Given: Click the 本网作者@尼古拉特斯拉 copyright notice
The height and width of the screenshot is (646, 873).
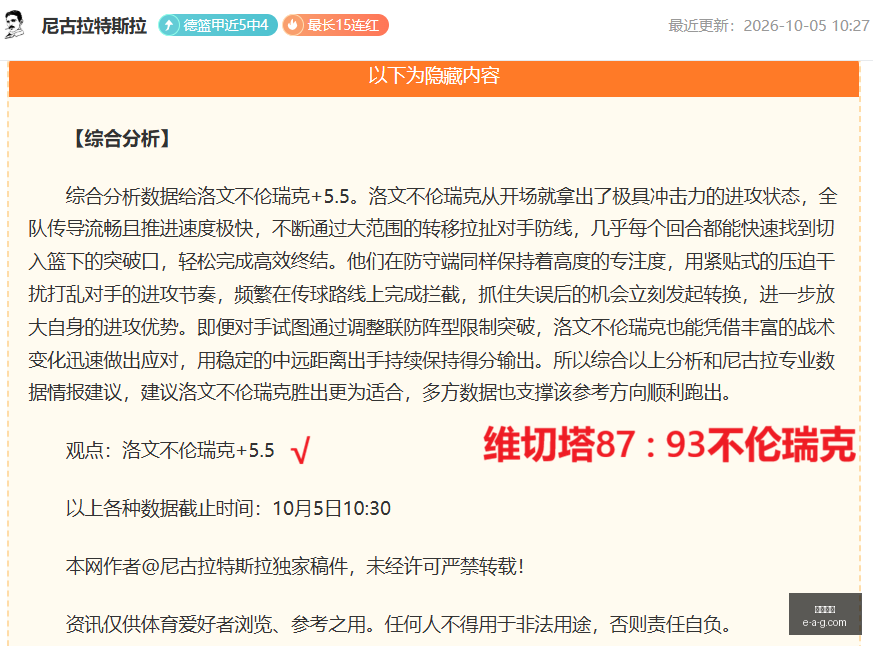Looking at the screenshot, I should coord(295,566).
